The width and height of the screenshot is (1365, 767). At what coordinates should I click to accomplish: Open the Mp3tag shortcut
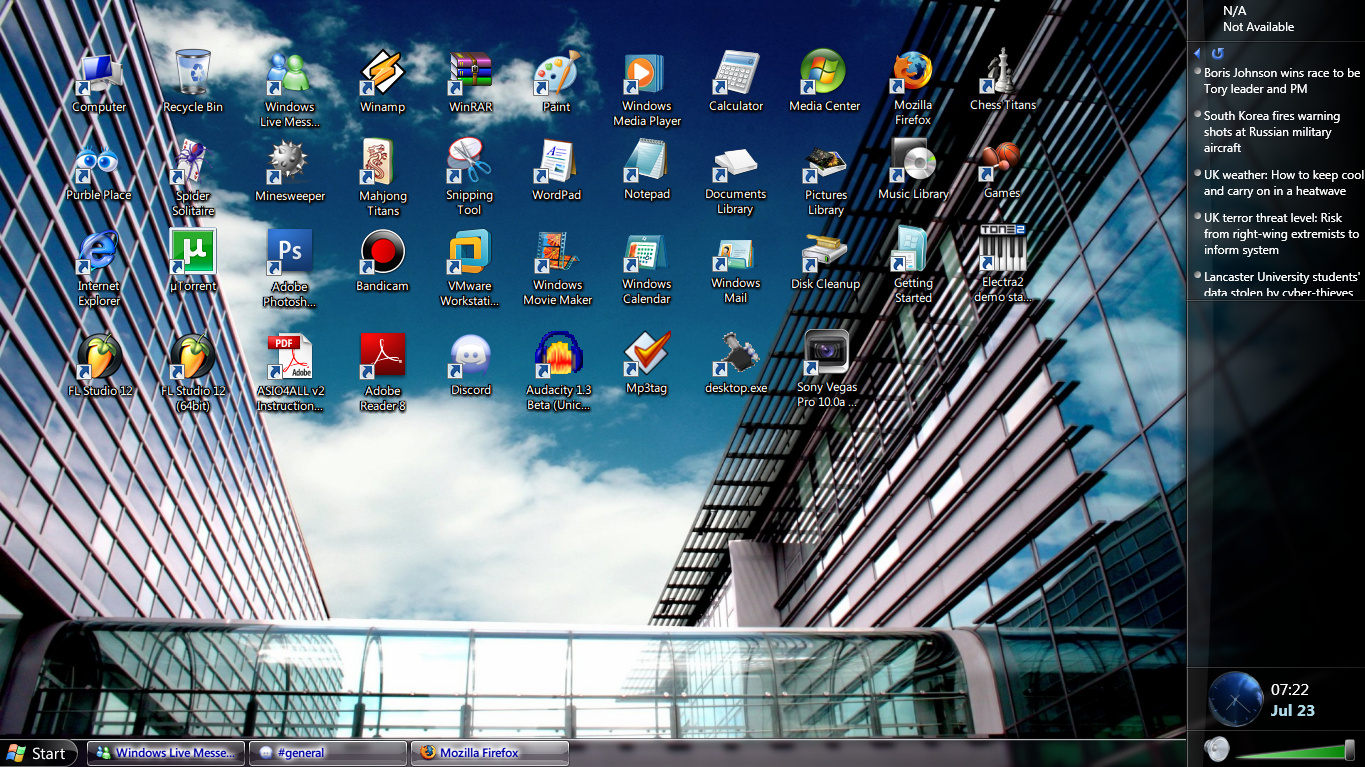(647, 363)
